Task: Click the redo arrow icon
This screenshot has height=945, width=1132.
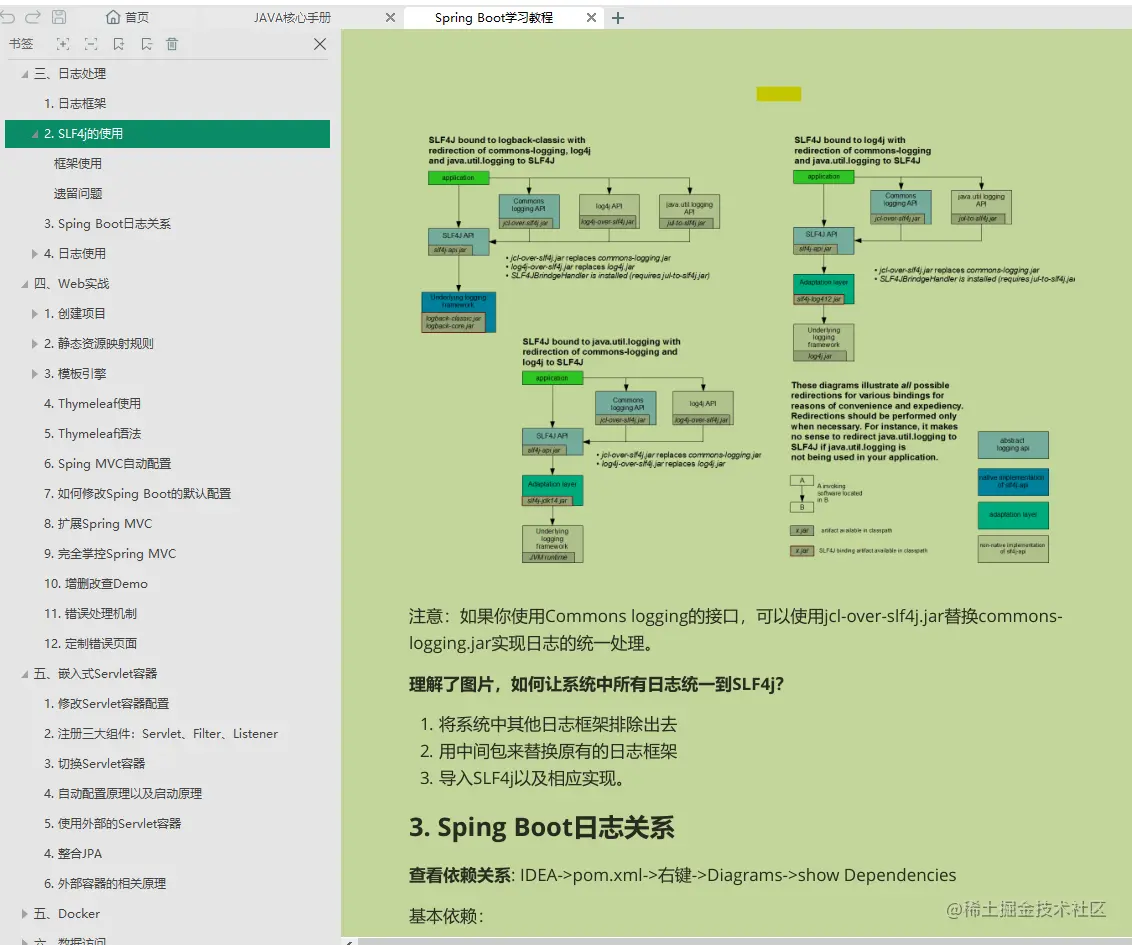Action: (x=33, y=17)
